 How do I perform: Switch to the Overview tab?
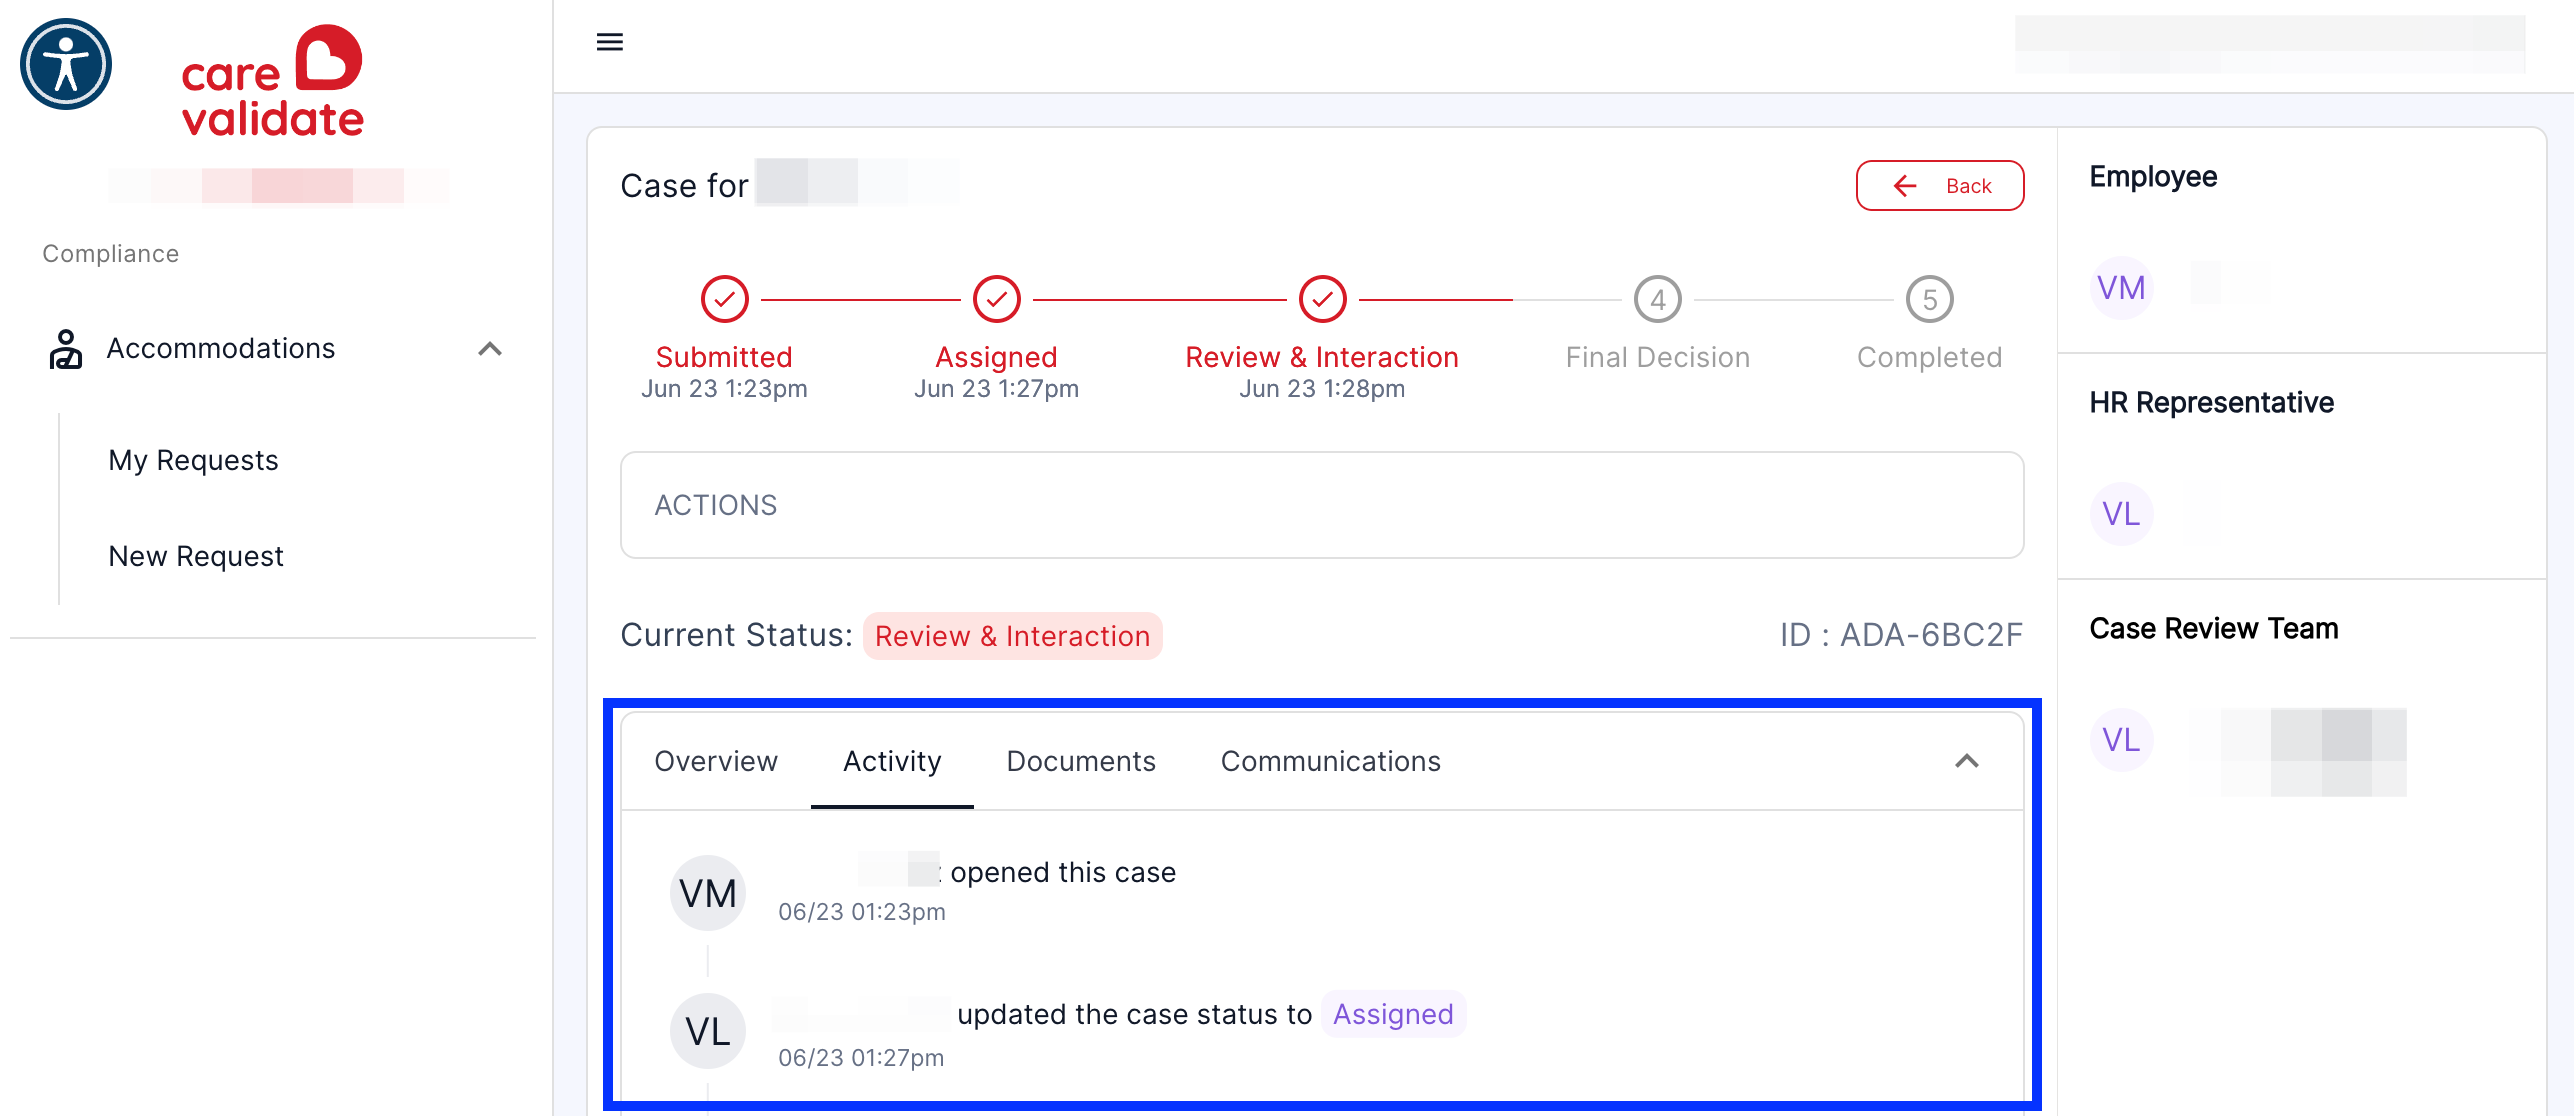coord(716,761)
